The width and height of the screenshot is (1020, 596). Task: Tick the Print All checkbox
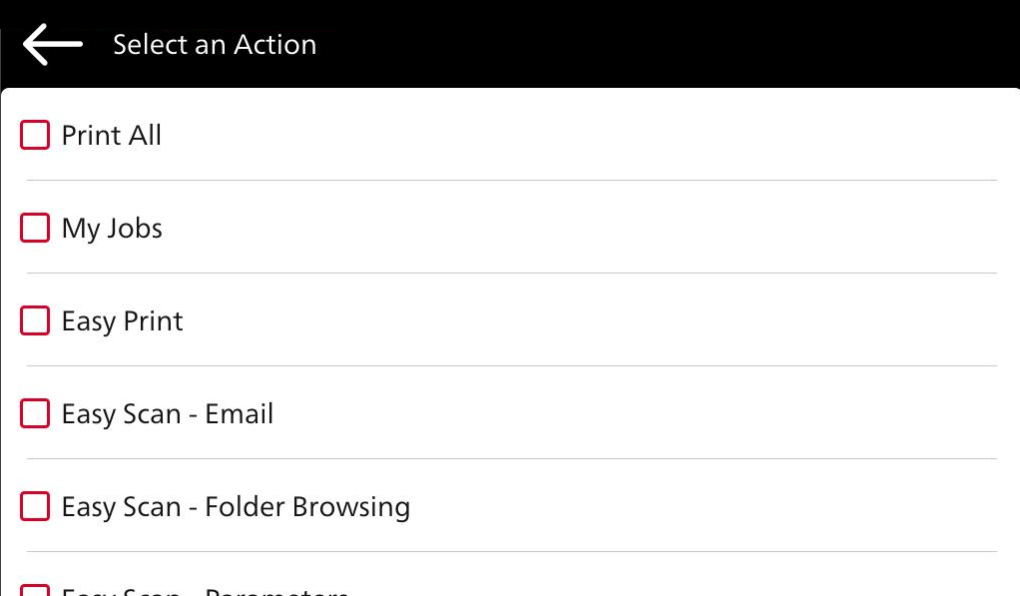coord(35,135)
